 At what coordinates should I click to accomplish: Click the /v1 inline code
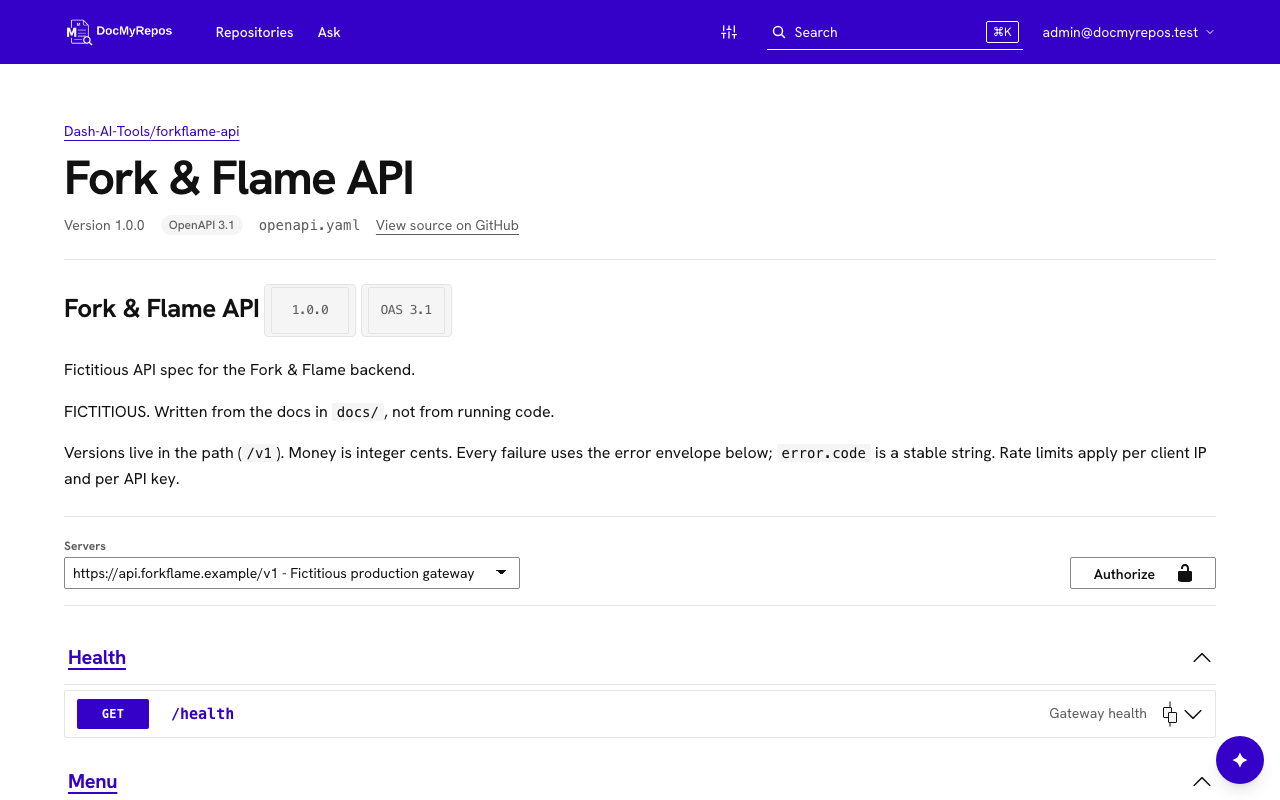(x=259, y=453)
